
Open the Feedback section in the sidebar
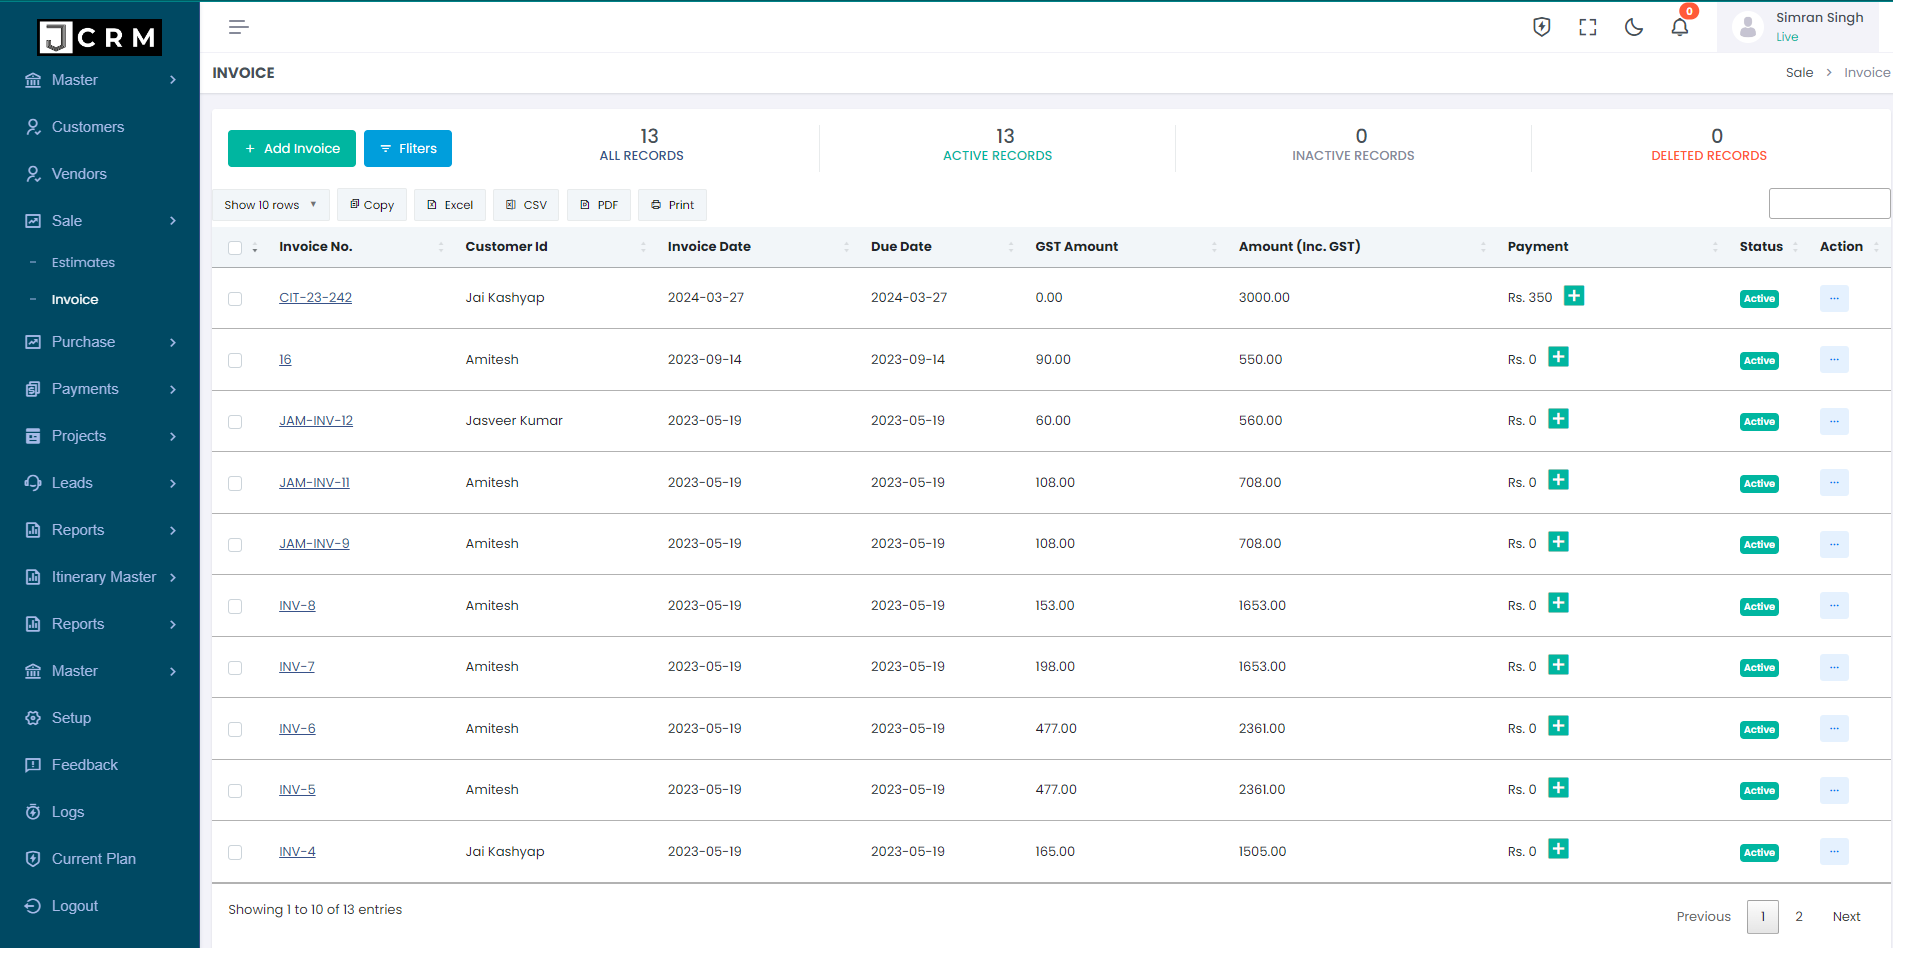pos(85,764)
